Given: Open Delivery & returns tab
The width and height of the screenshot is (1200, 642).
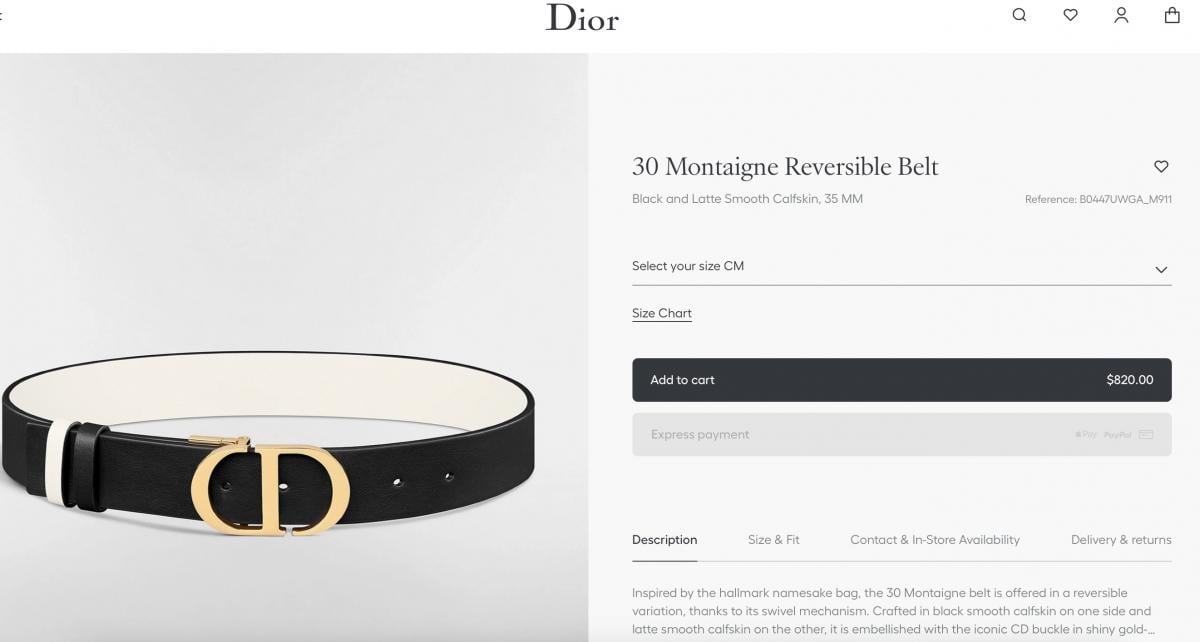Looking at the screenshot, I should coord(1121,540).
